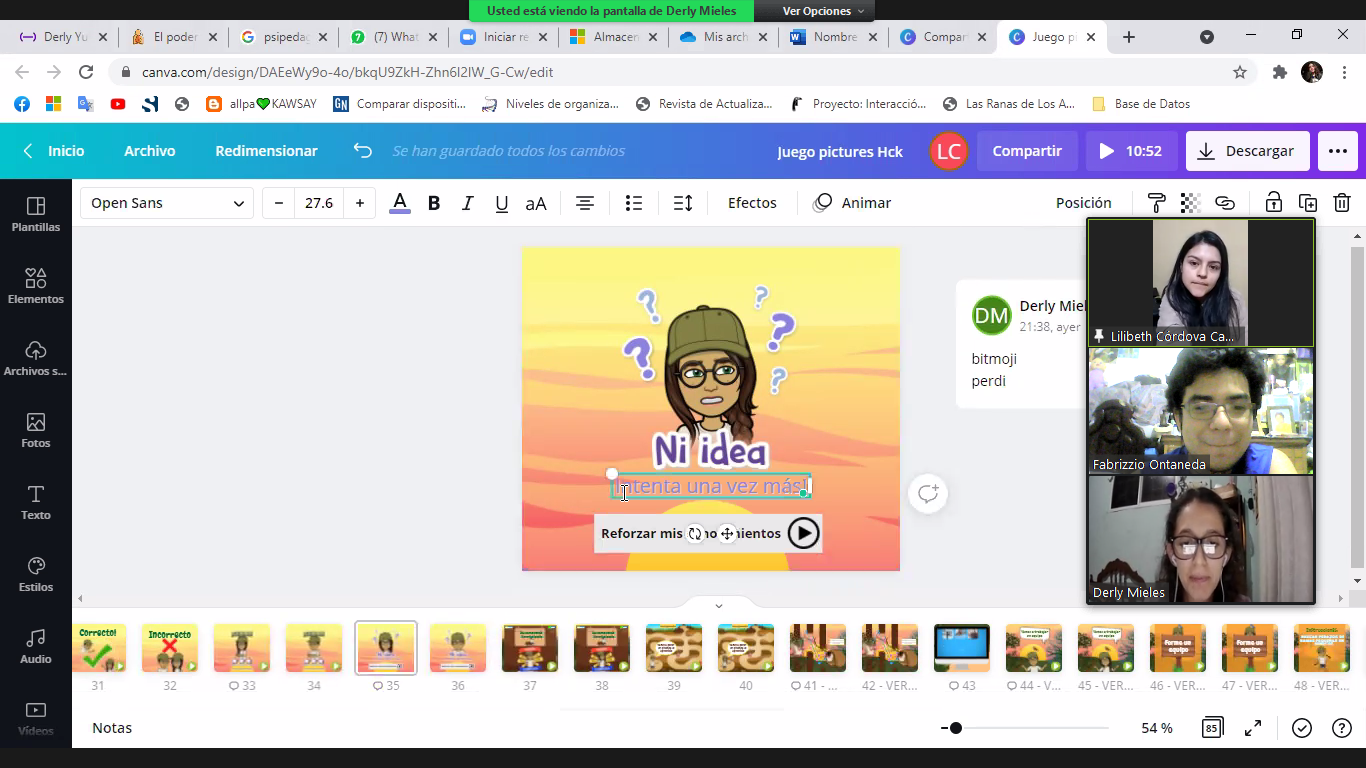This screenshot has height=768, width=1366.
Task: Open the Efectos text options
Action: pos(752,203)
